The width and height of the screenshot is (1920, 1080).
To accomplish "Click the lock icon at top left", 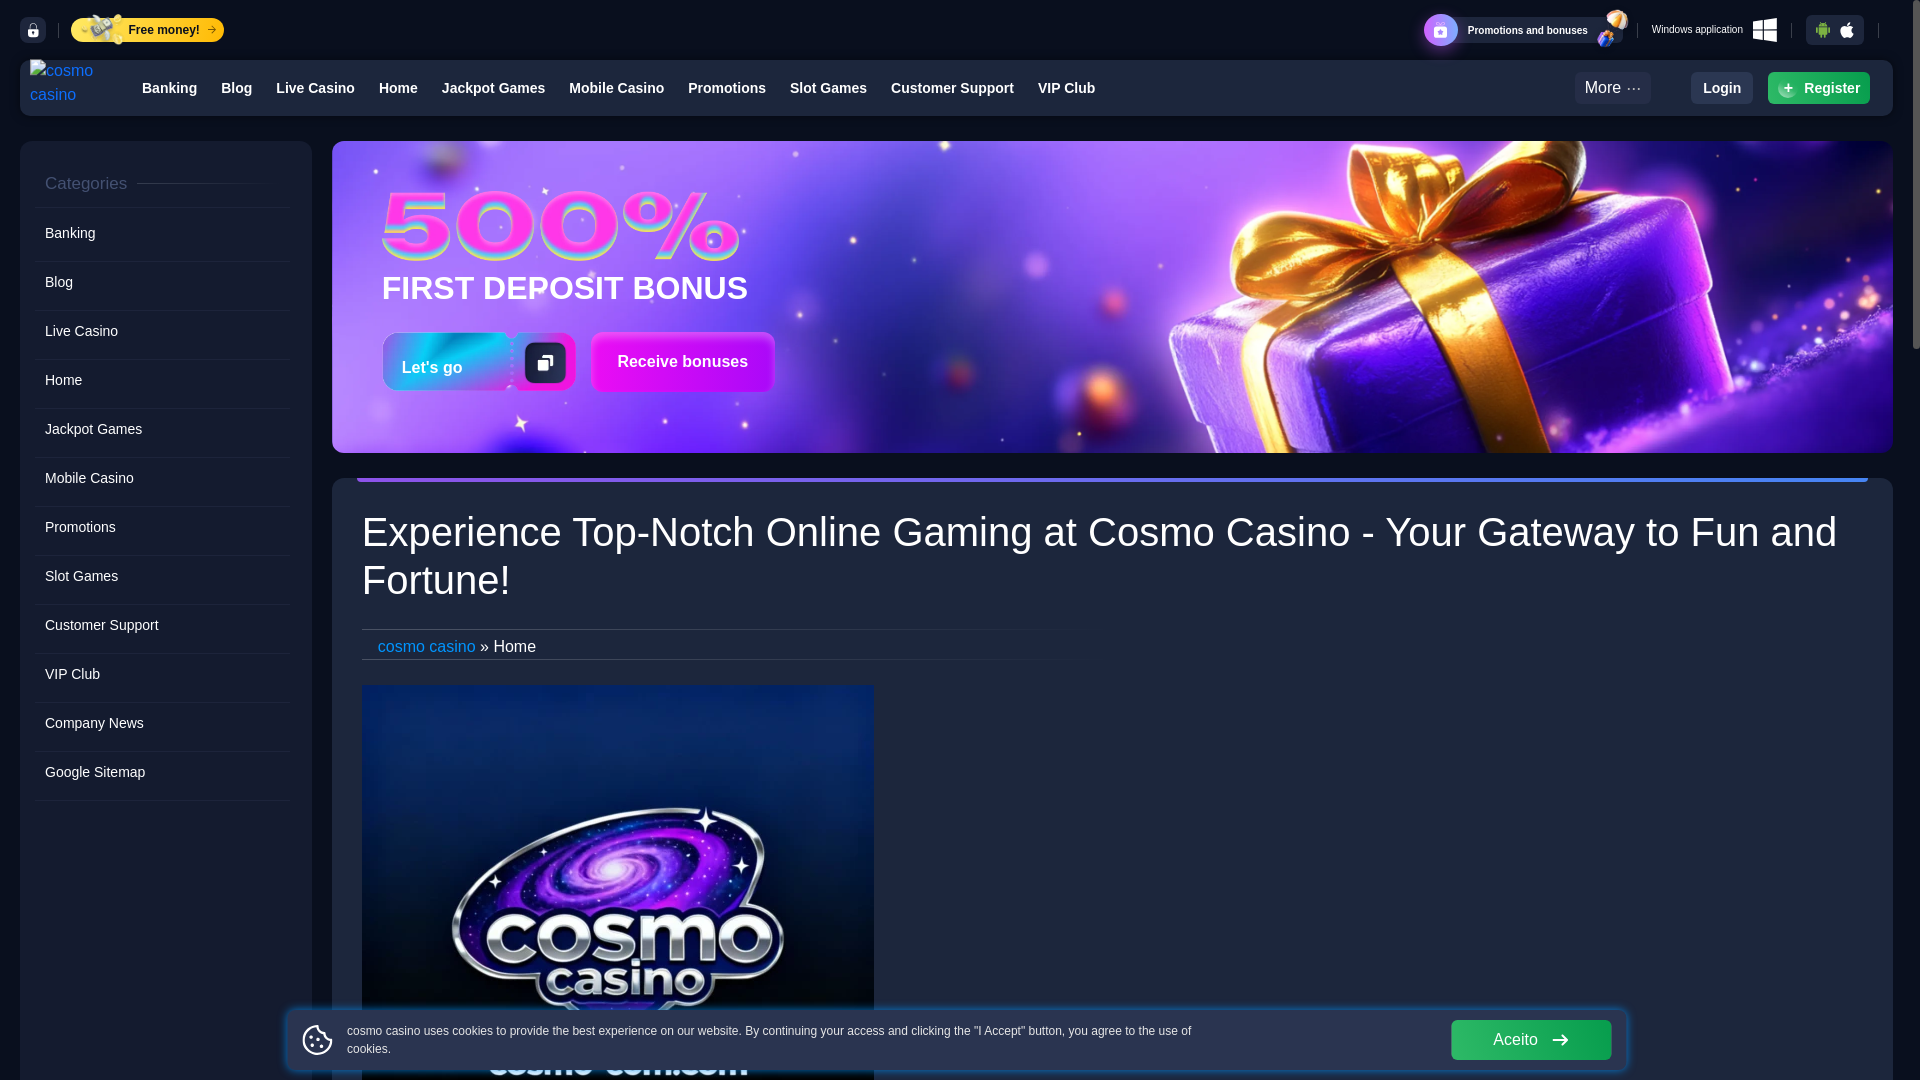I will point(33,30).
